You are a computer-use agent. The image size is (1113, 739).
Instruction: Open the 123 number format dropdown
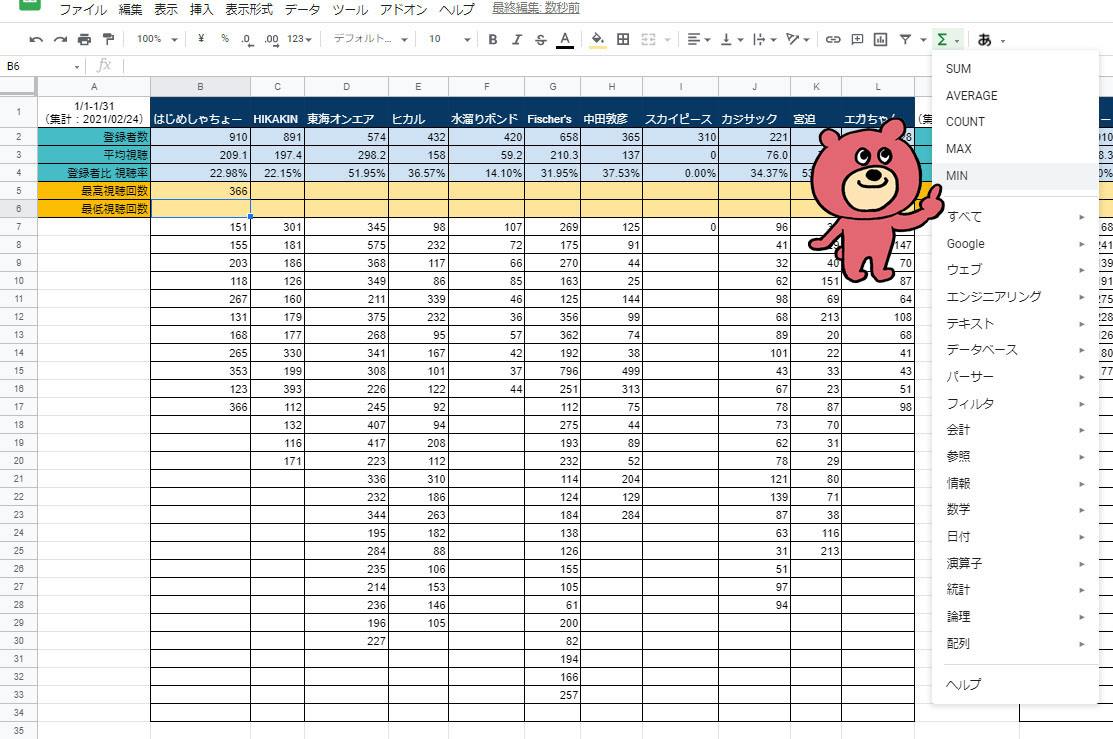click(x=299, y=39)
